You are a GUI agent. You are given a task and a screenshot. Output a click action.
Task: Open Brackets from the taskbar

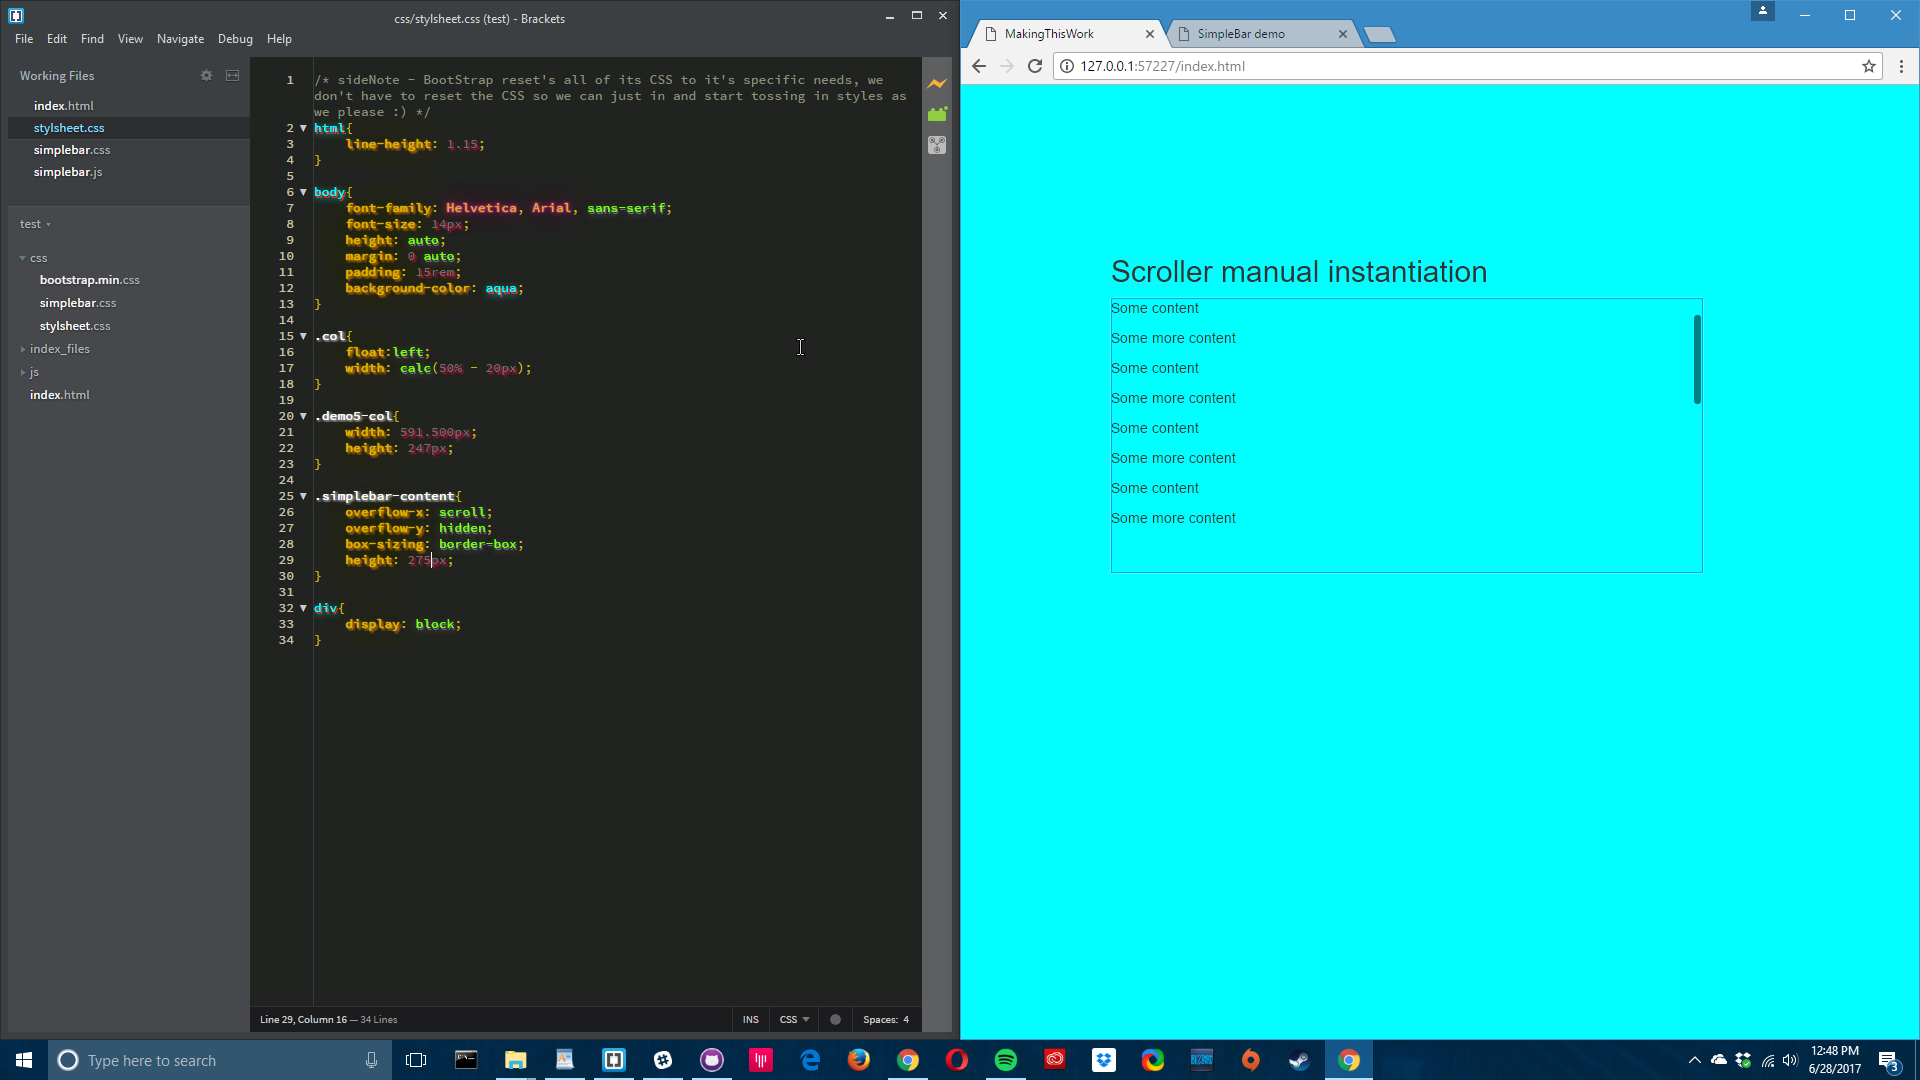pos(613,1060)
